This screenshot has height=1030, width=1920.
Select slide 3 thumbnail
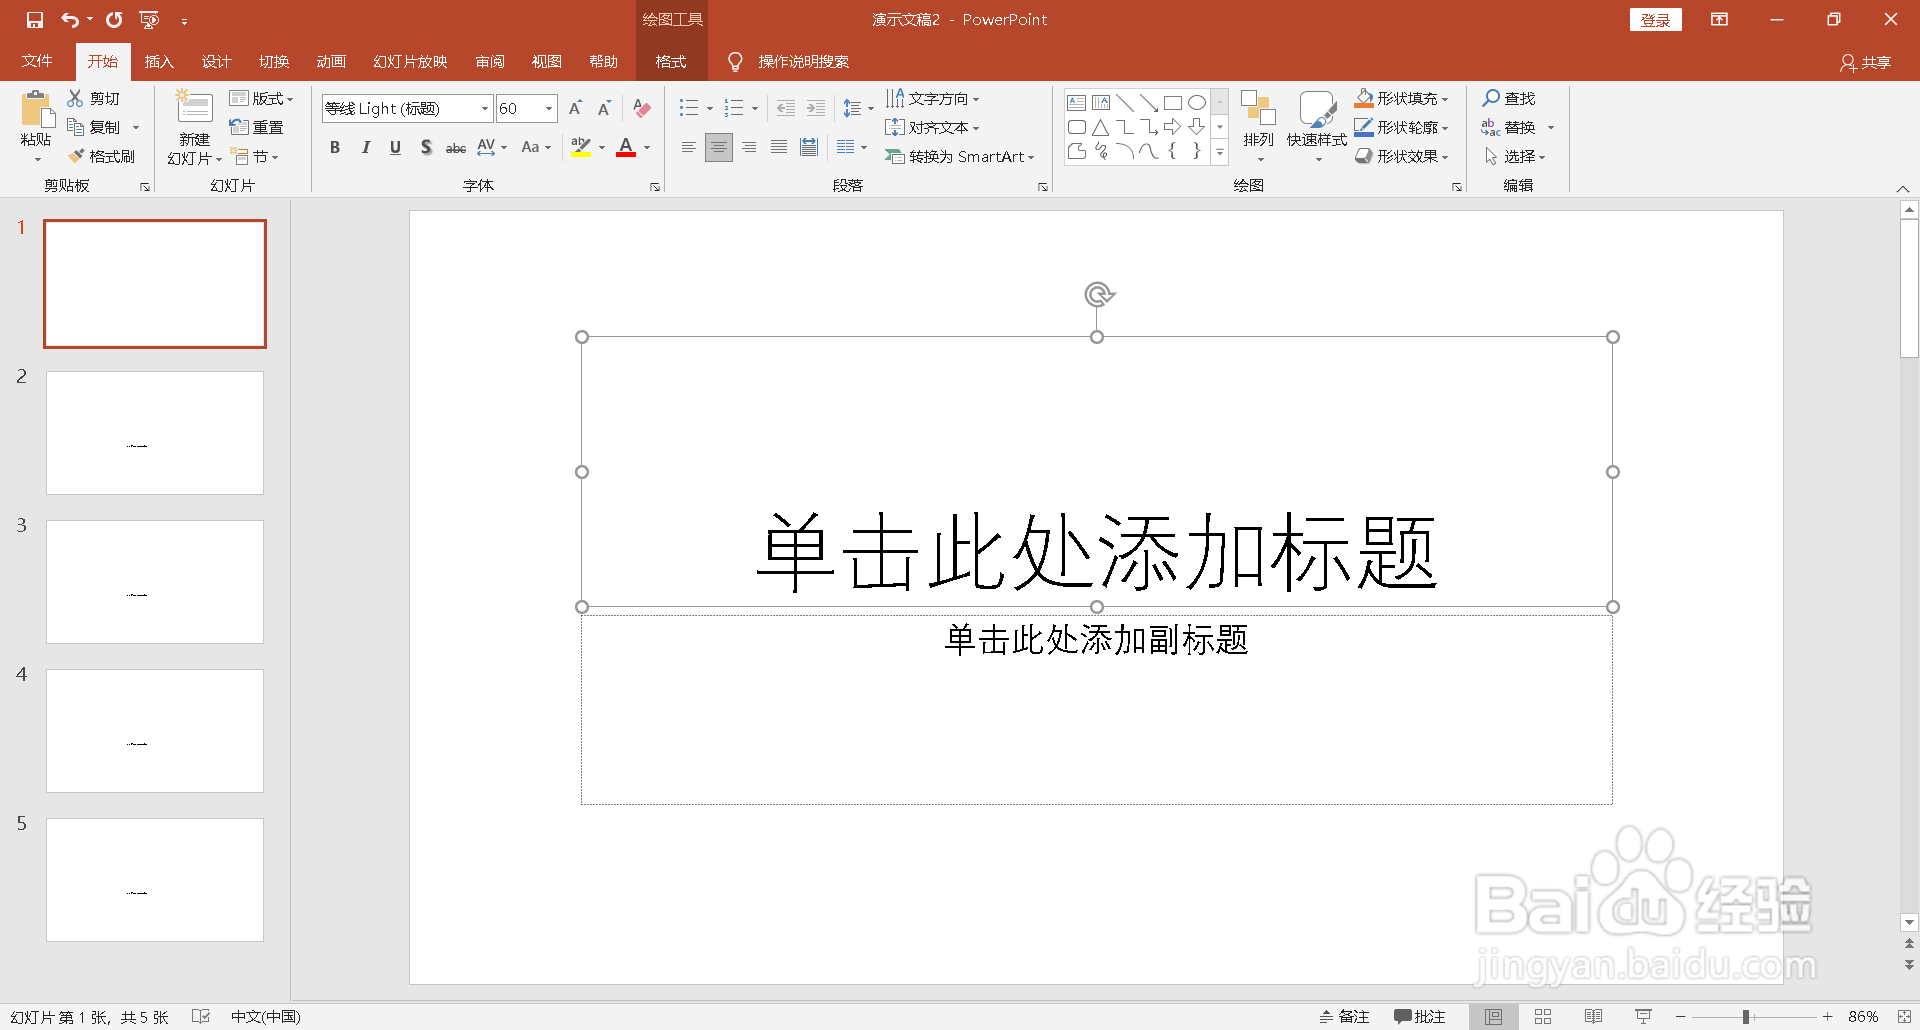point(154,581)
